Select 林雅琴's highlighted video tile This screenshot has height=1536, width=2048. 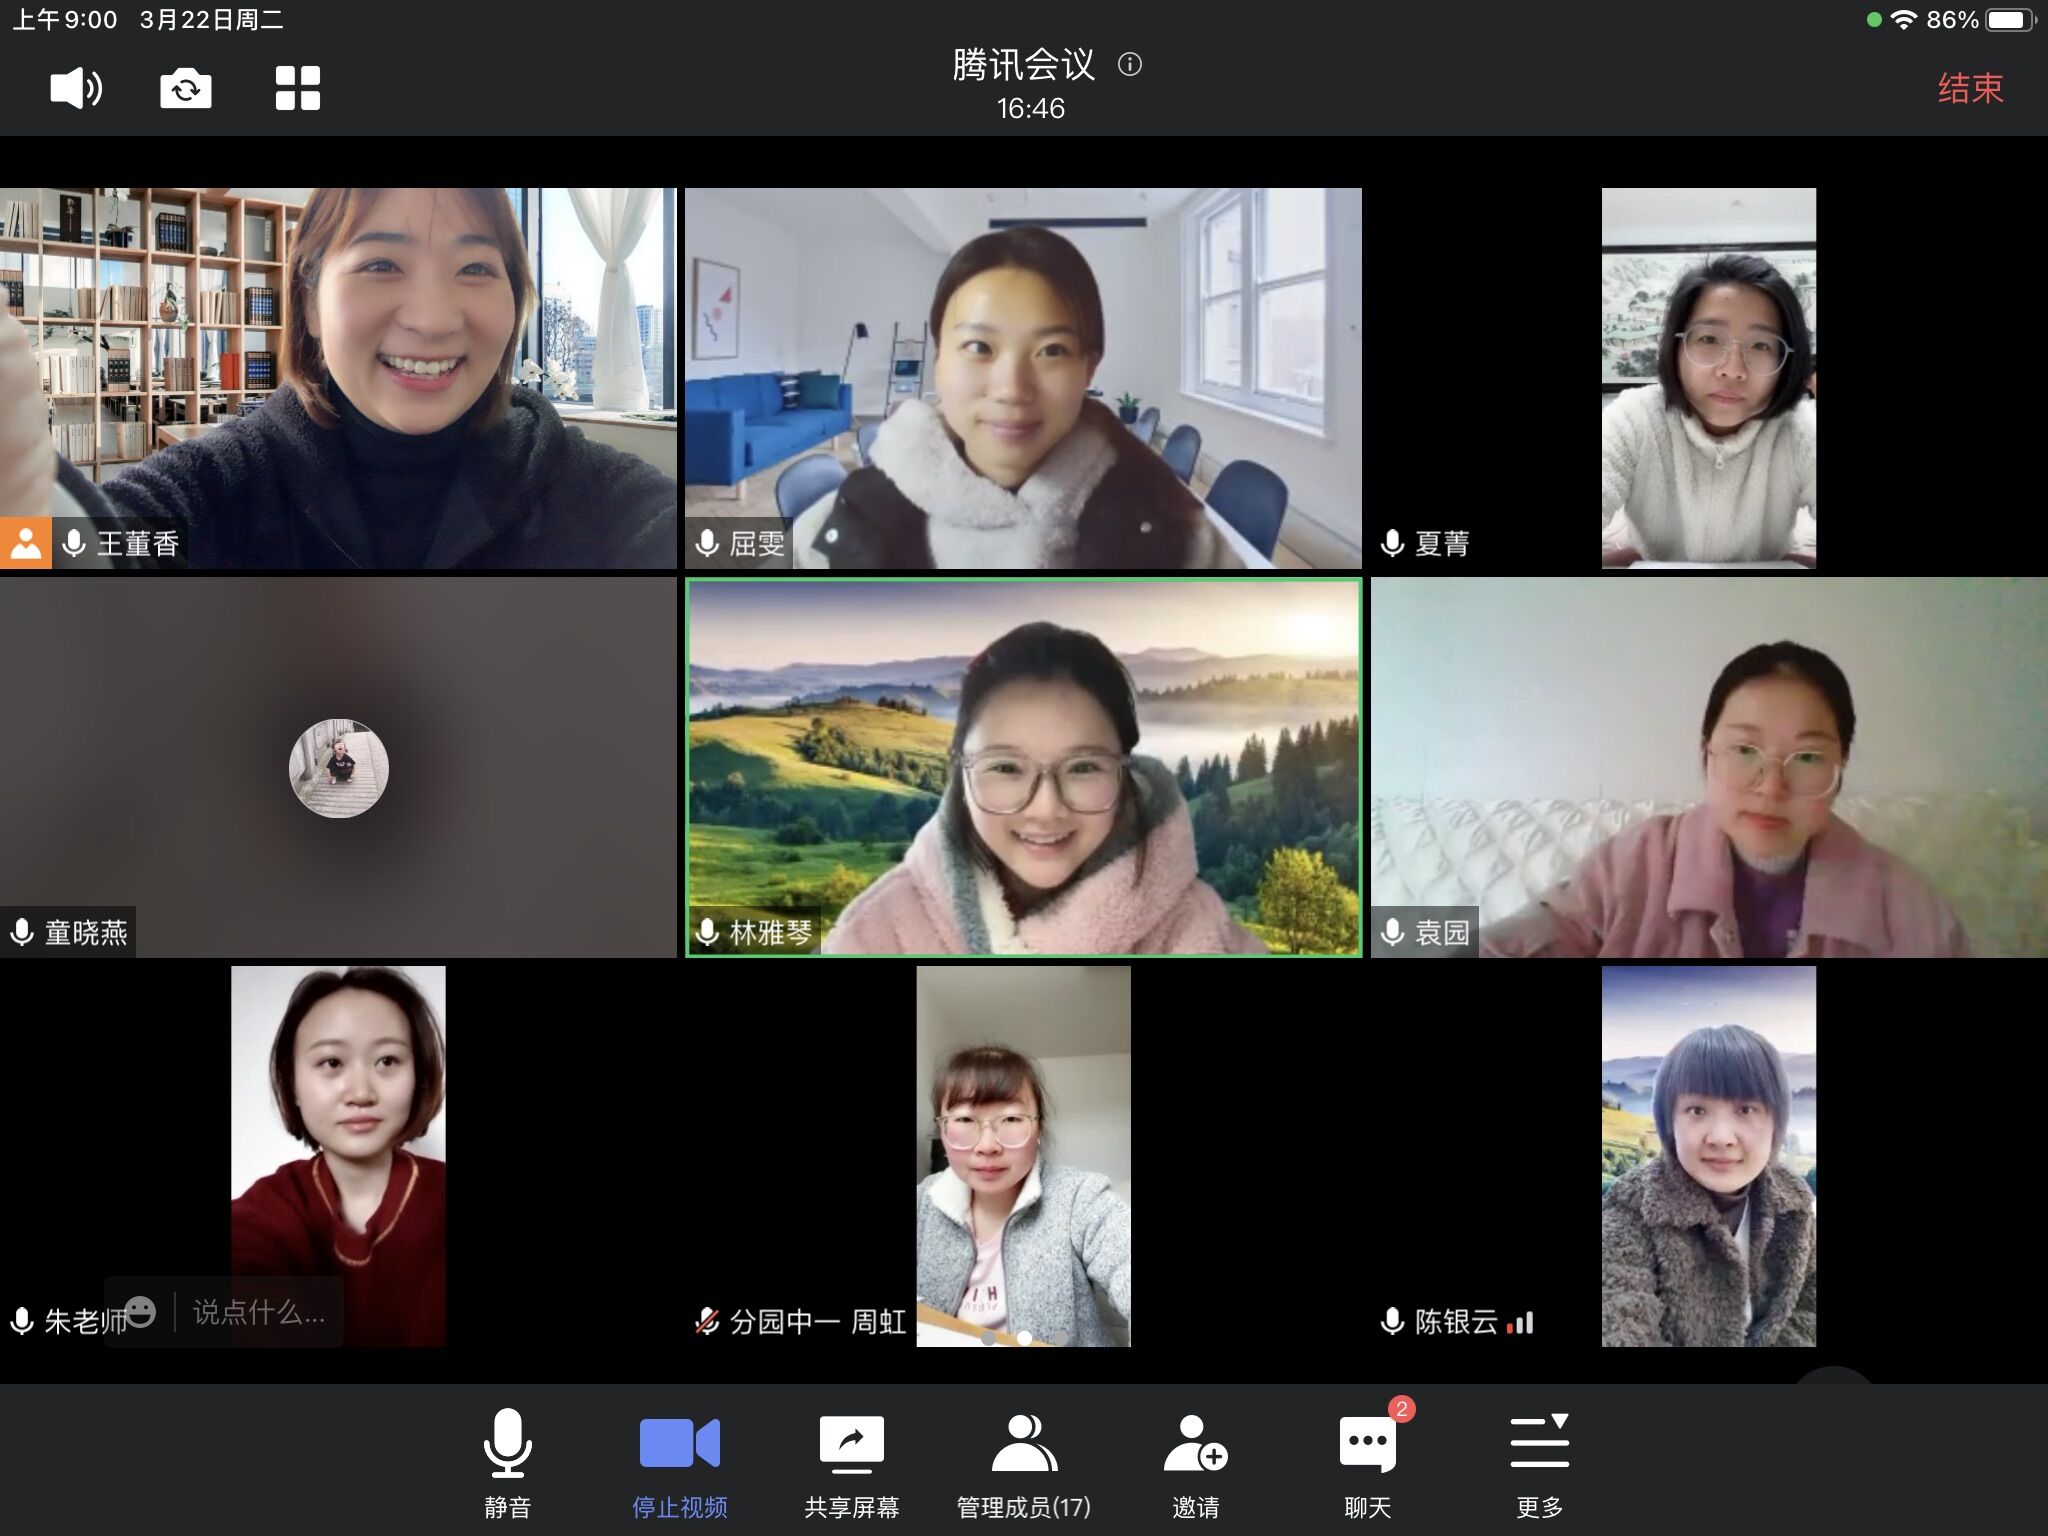tap(1023, 767)
